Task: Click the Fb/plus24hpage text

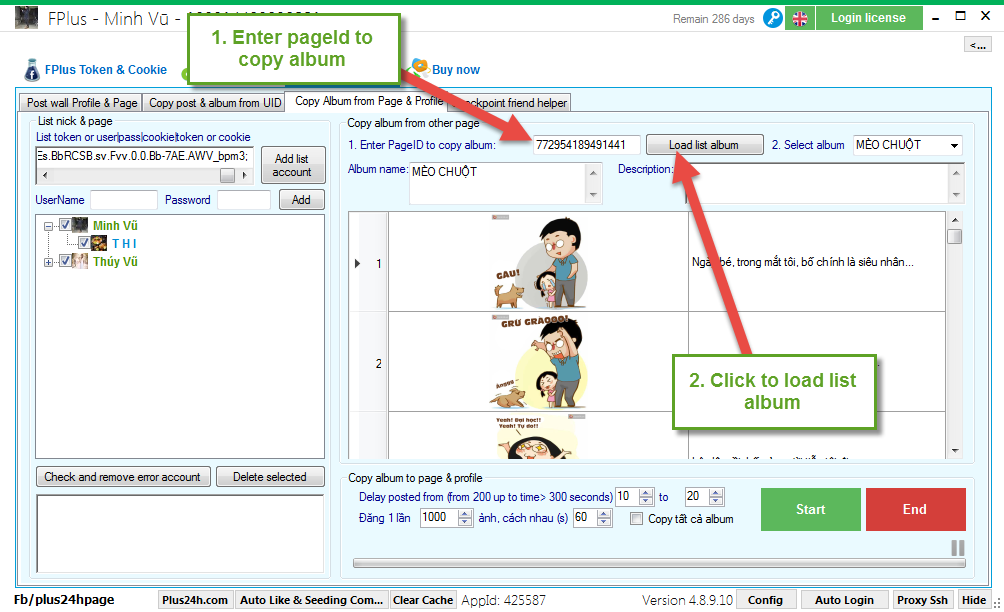Action: coord(64,600)
